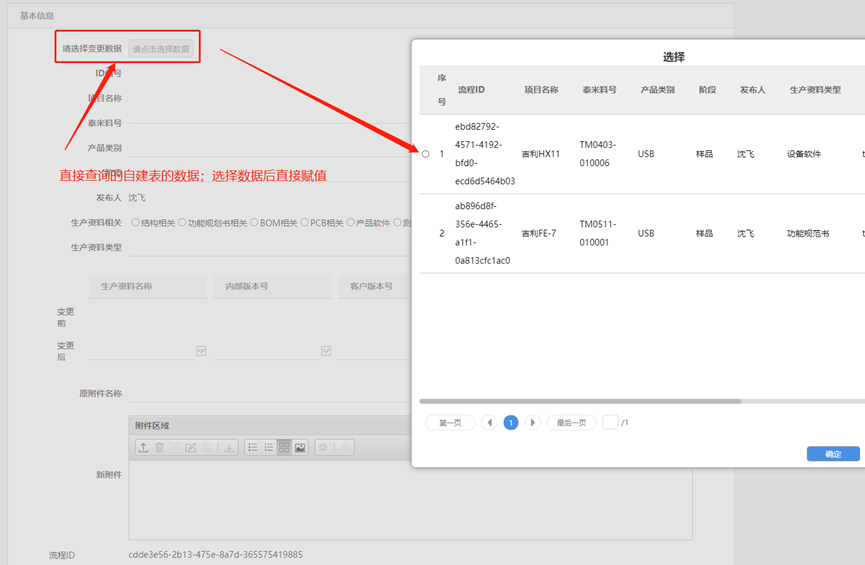The width and height of the screenshot is (865, 565).
Task: Click the edit pencil icon in attachment toolbar
Action: [x=191, y=447]
